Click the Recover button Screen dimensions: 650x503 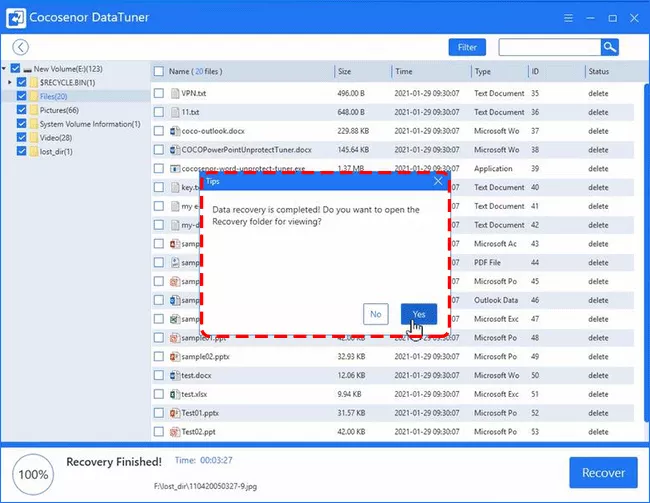(x=603, y=473)
